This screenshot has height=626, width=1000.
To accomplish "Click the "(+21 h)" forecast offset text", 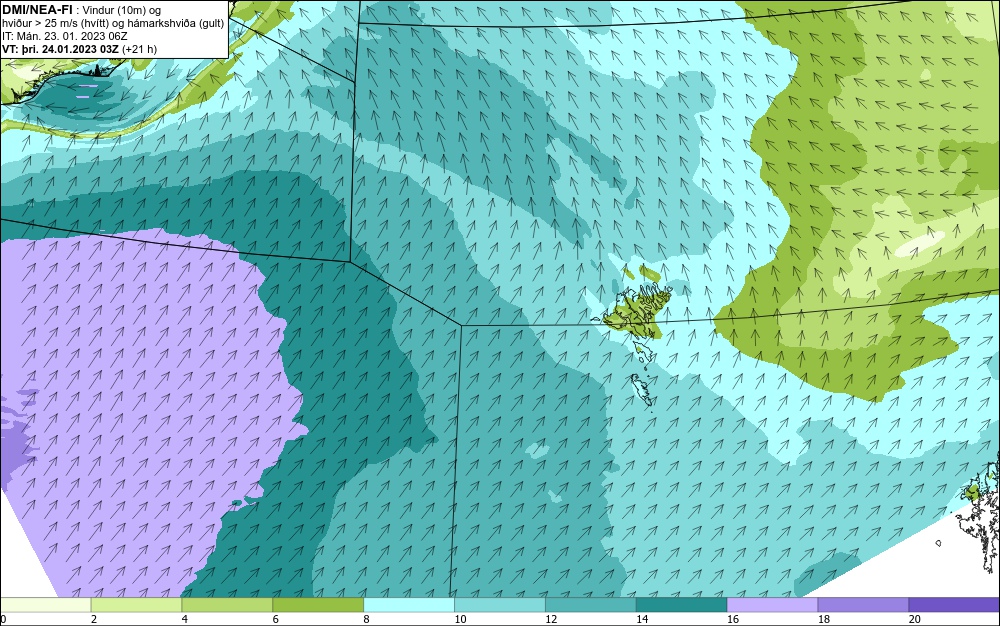I will [x=139, y=49].
